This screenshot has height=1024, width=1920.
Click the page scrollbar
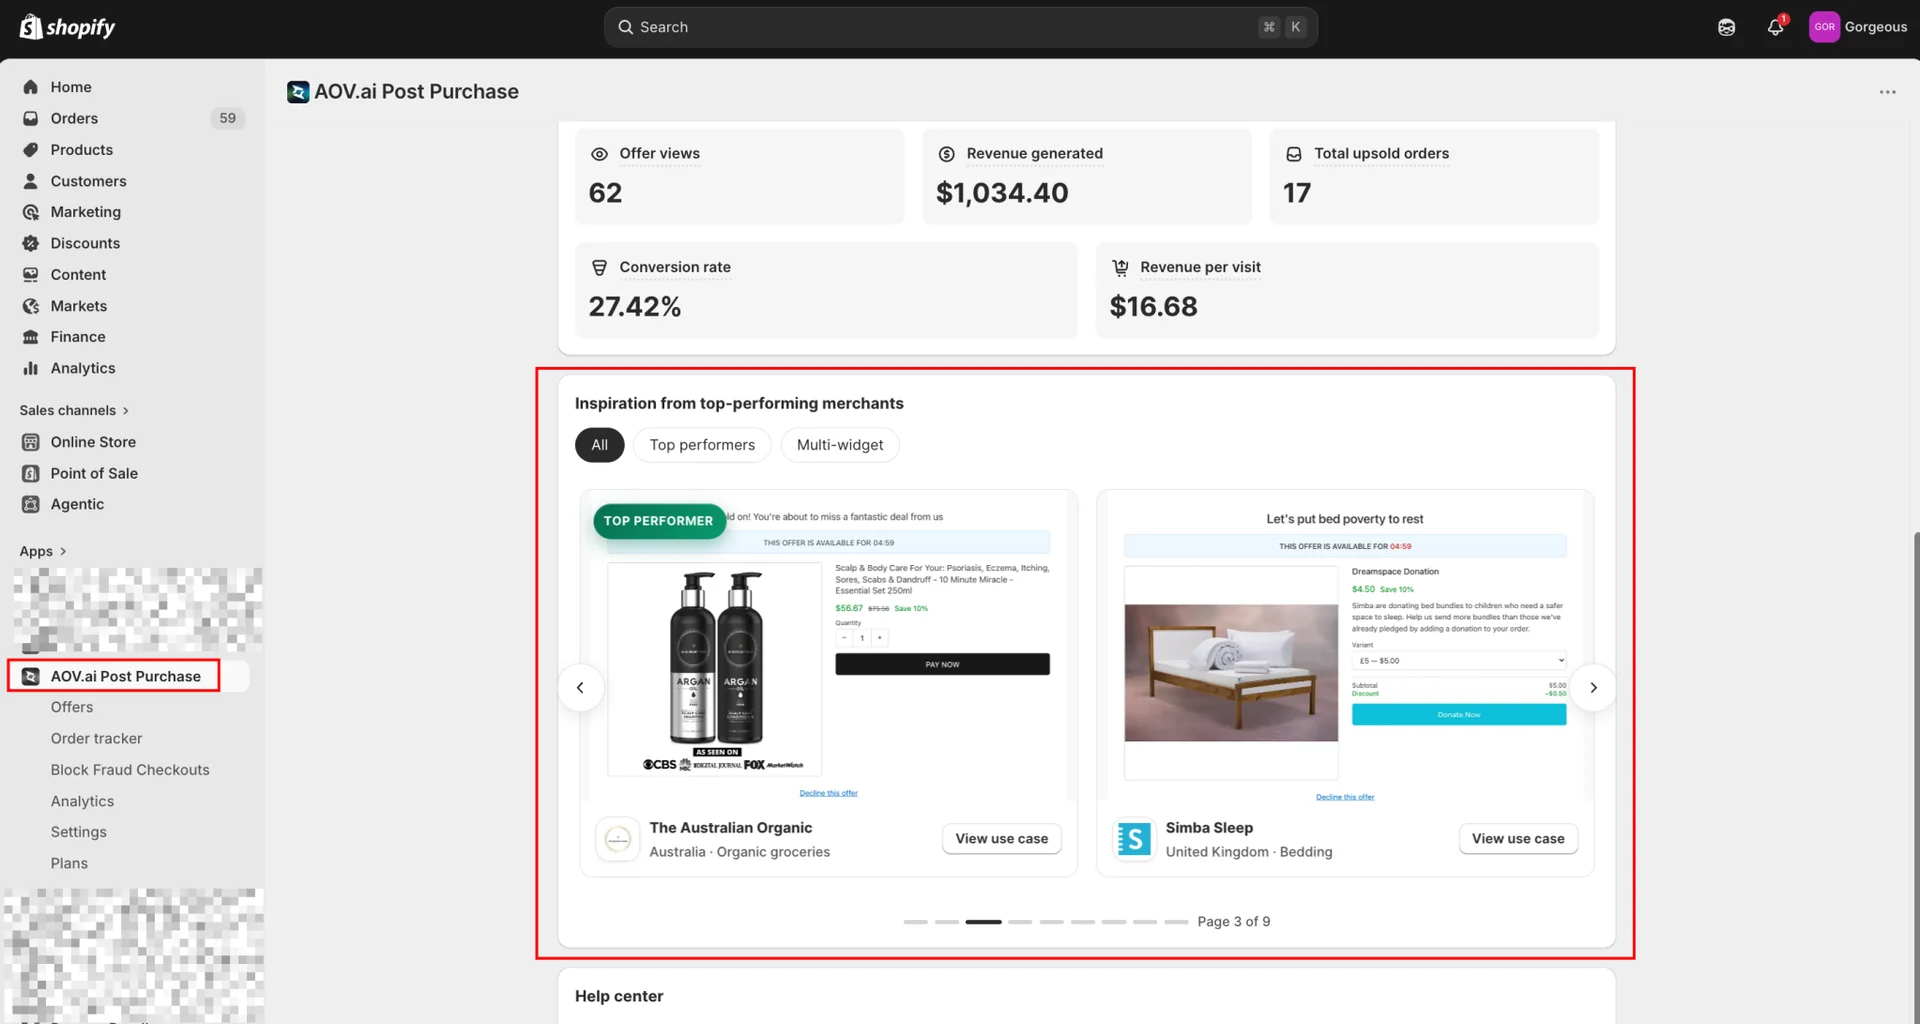pyautogui.click(x=1915, y=777)
